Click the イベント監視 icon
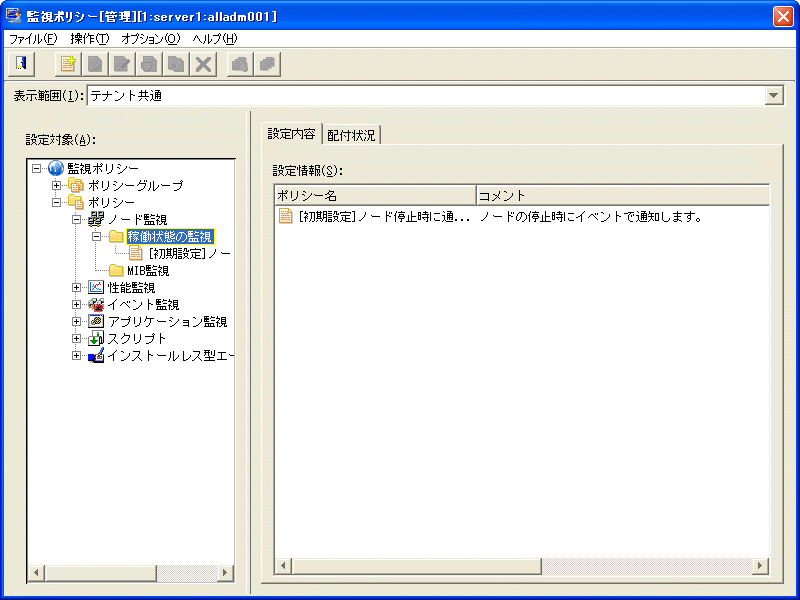Image resolution: width=800 pixels, height=600 pixels. point(96,304)
